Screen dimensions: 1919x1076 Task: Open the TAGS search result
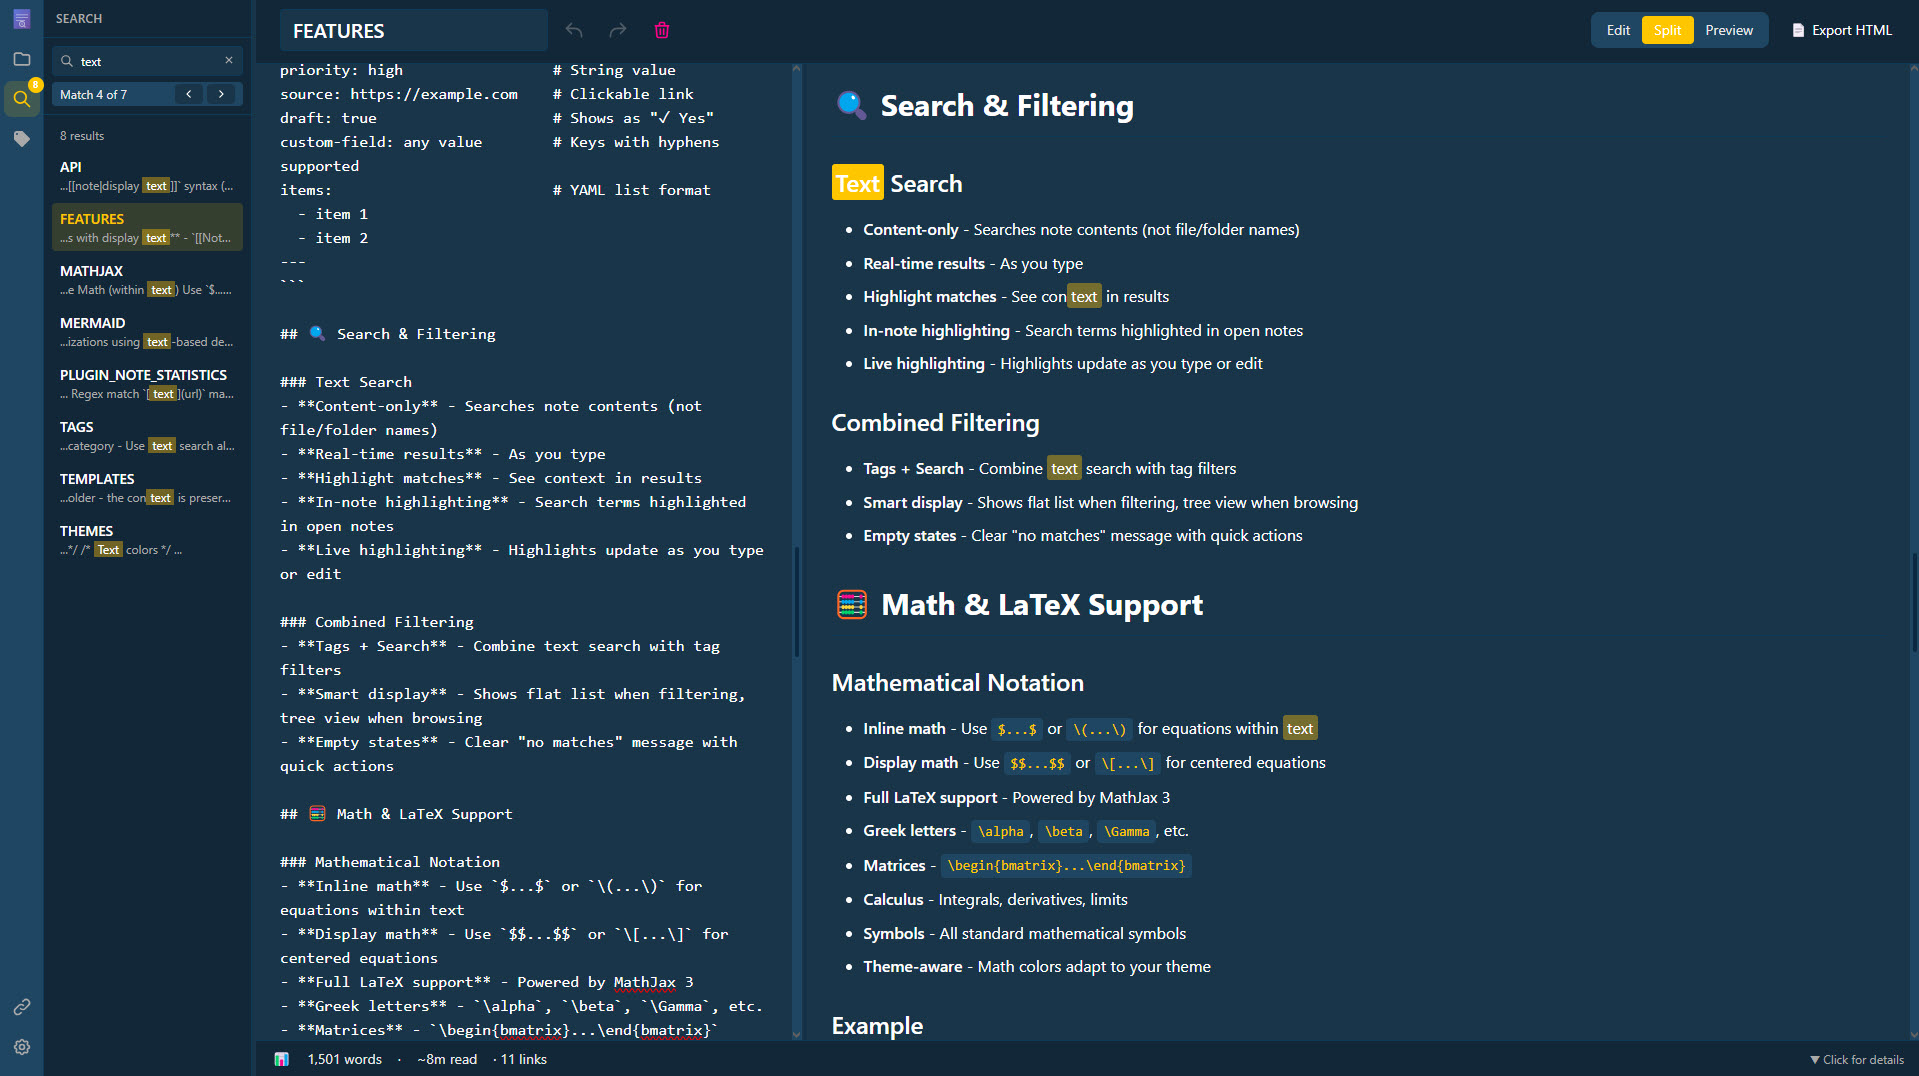coord(147,436)
